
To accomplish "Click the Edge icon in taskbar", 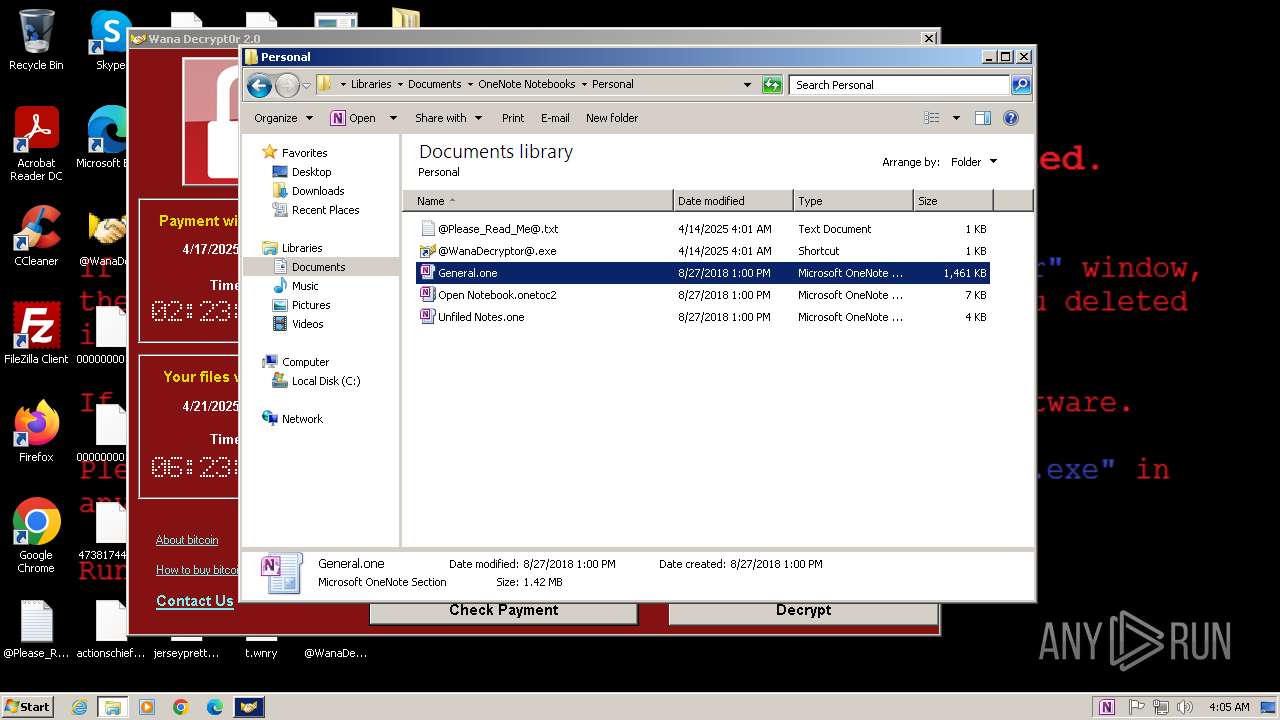I will [x=214, y=707].
